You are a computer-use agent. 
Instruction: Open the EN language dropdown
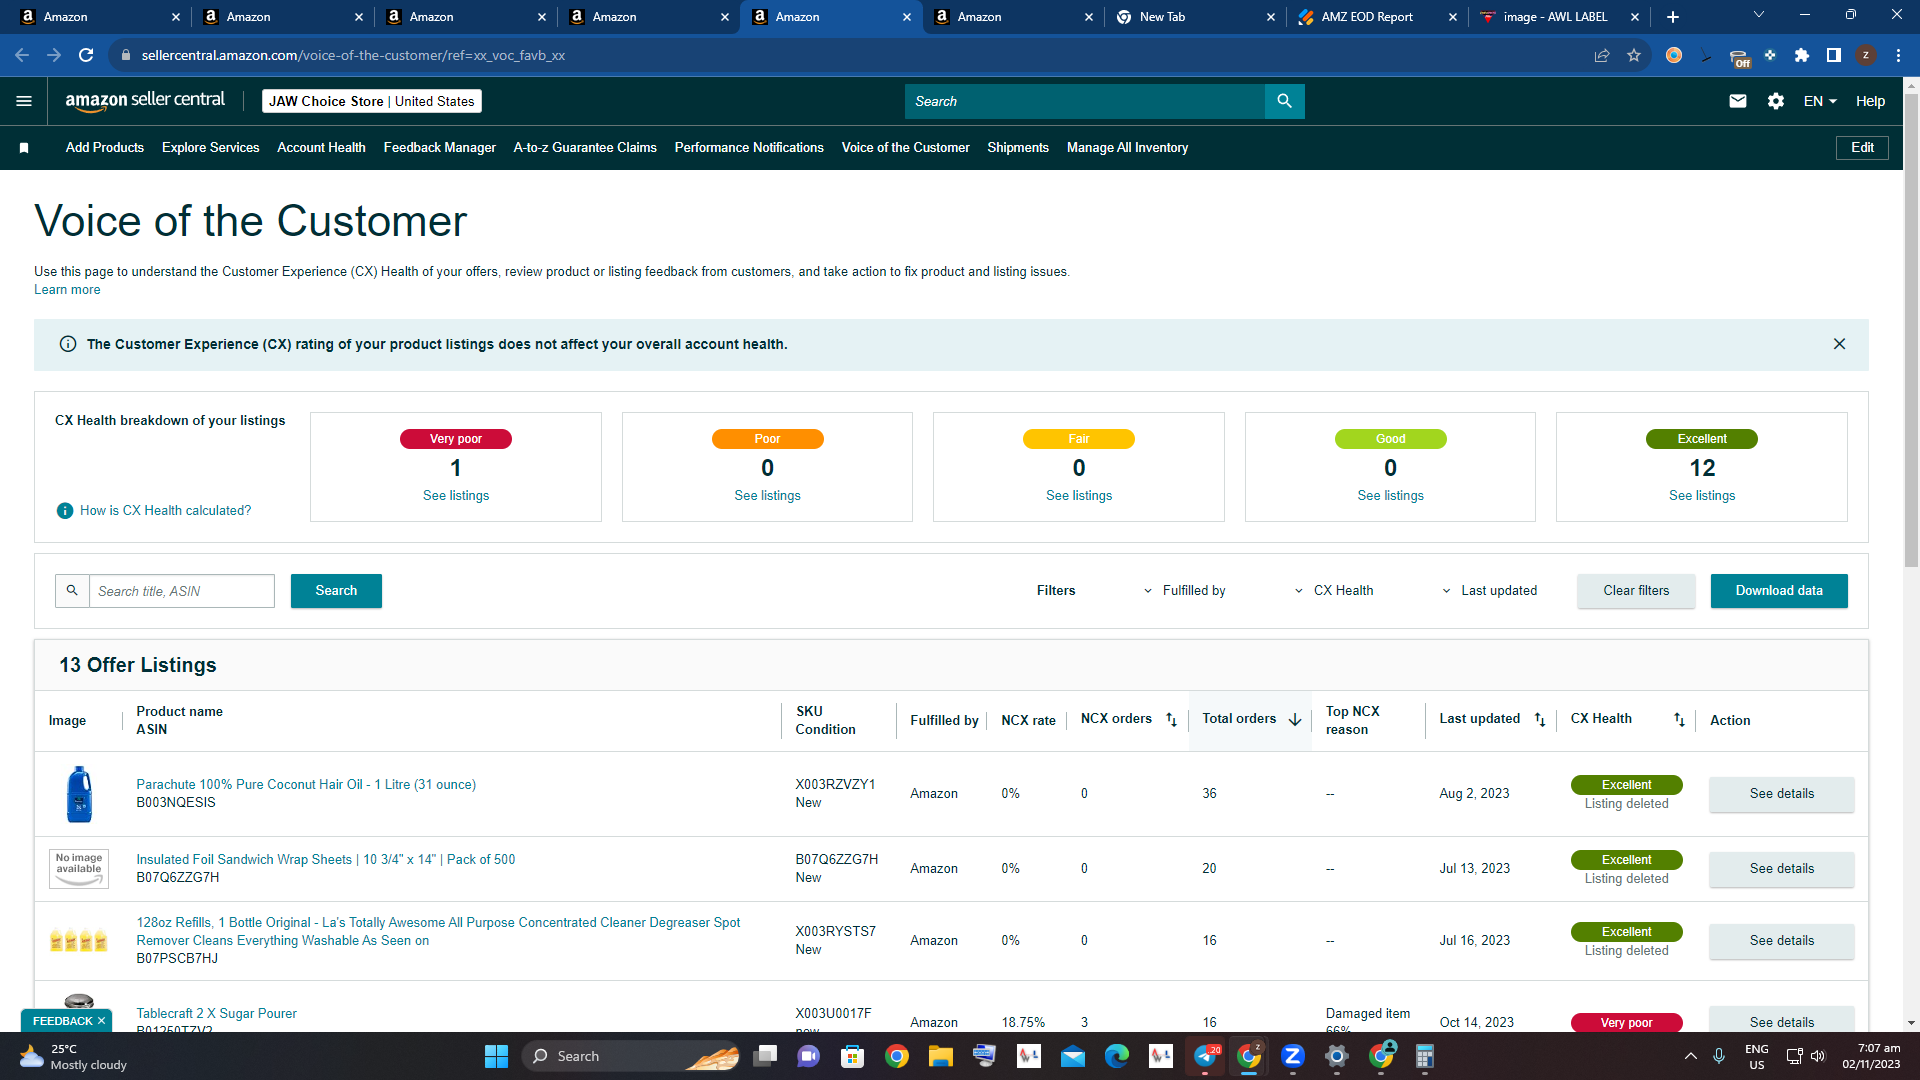tap(1820, 101)
